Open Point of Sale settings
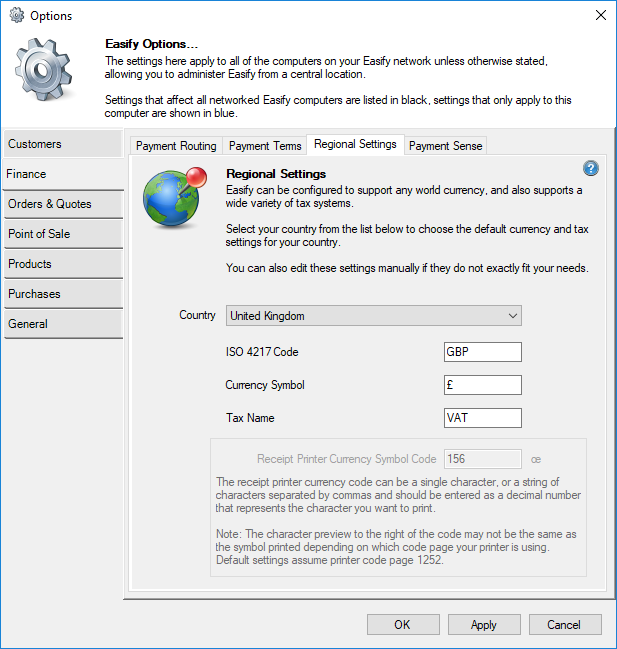Viewport: 617px width, 649px height. point(62,234)
